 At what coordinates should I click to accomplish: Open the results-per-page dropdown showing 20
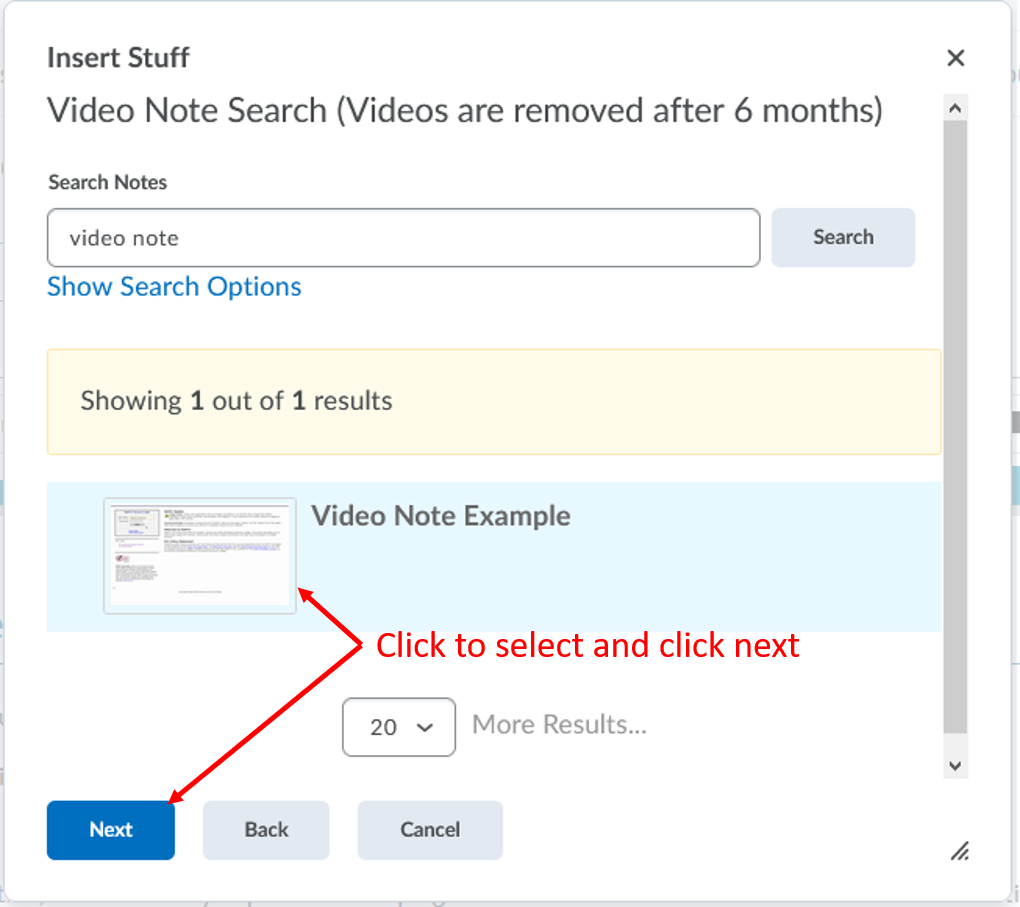(x=398, y=727)
